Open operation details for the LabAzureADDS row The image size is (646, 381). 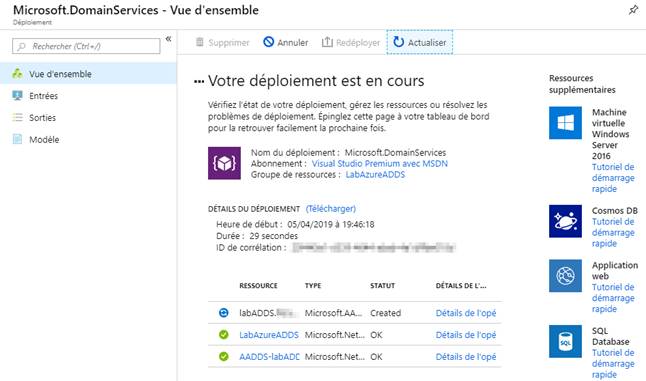click(x=466, y=335)
